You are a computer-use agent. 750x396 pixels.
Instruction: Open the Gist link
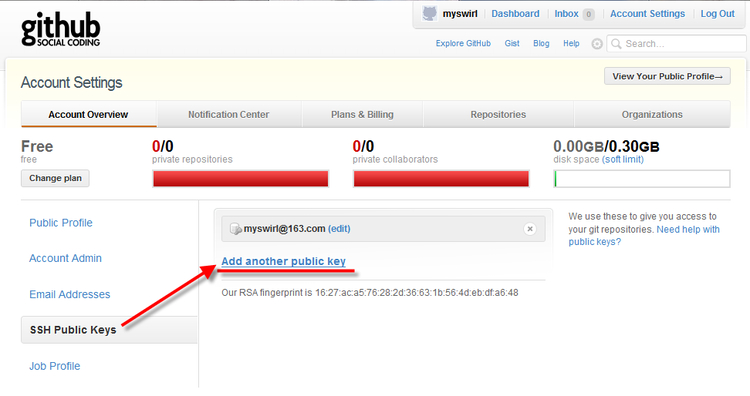512,44
